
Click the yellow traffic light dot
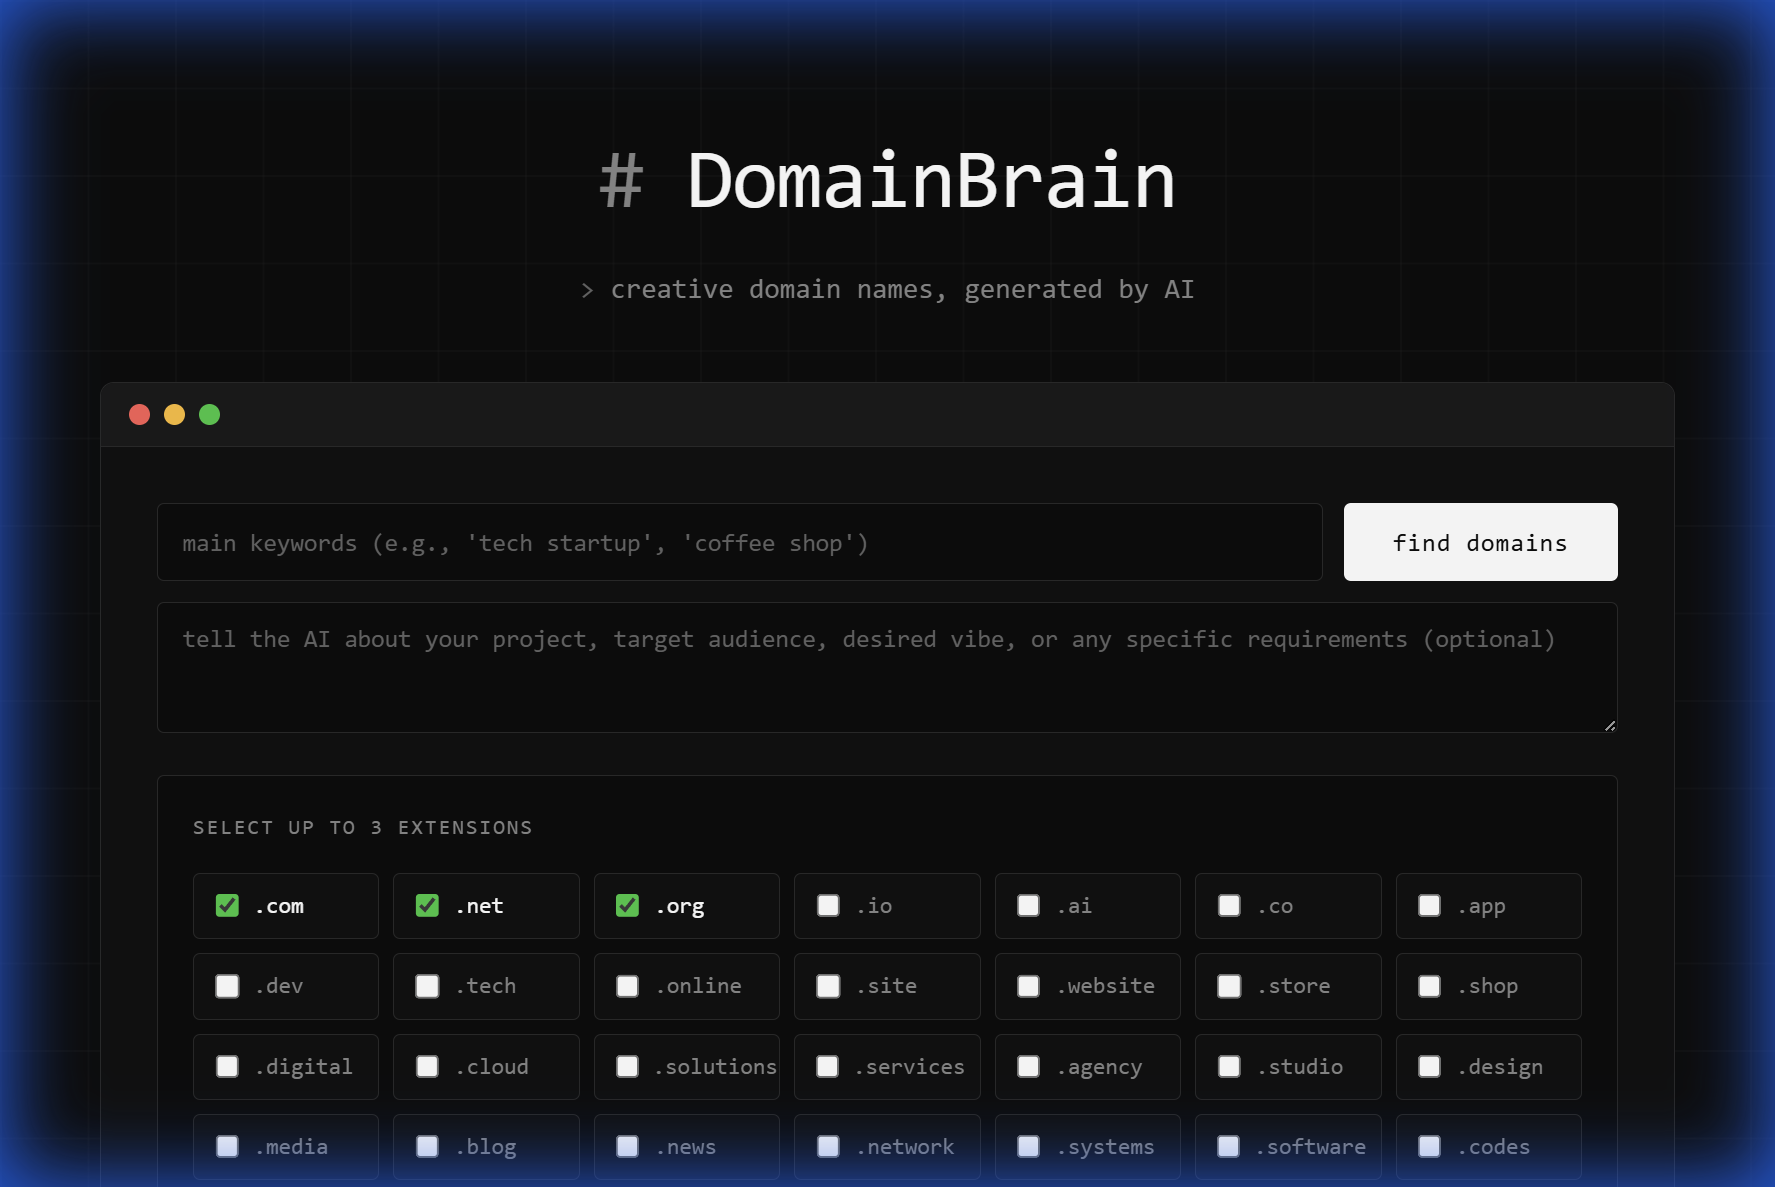click(x=175, y=414)
